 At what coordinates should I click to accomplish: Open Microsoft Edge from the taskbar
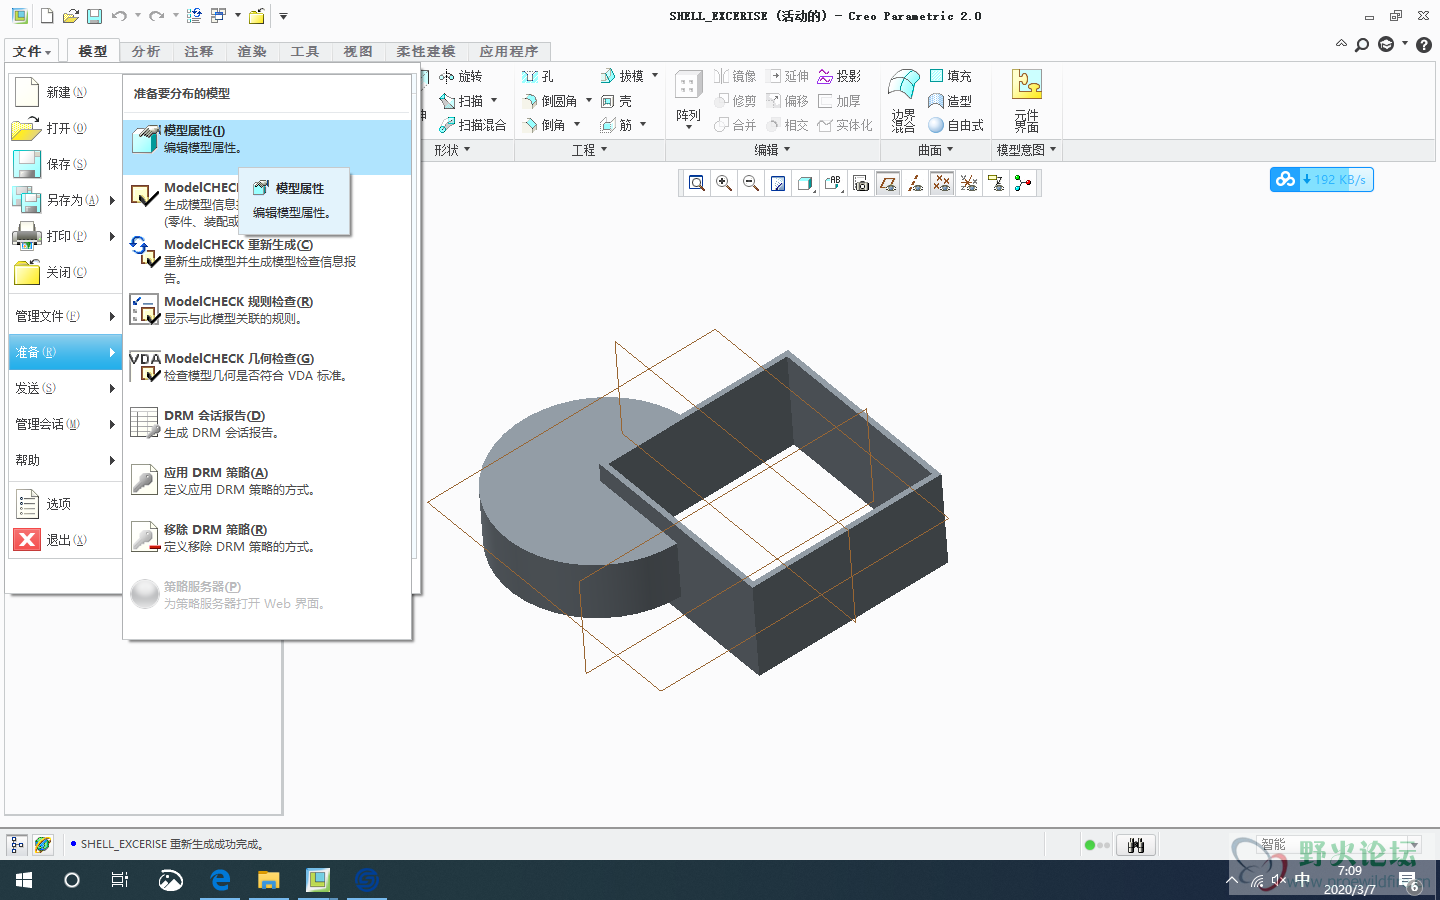[x=220, y=880]
